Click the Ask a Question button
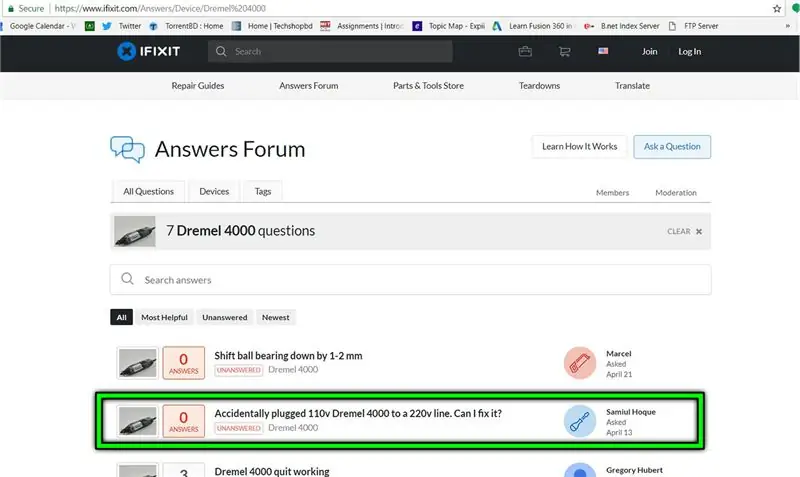Viewport: 800px width, 477px height. (x=672, y=147)
